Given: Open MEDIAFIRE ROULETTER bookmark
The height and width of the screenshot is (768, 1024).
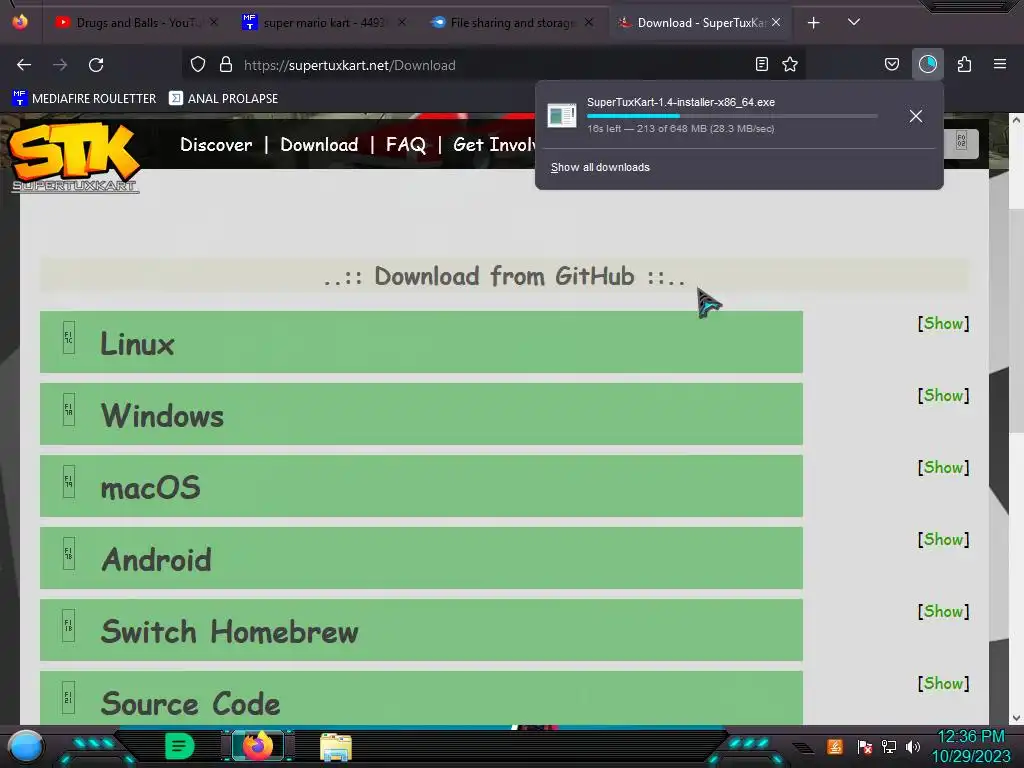Looking at the screenshot, I should [x=84, y=99].
